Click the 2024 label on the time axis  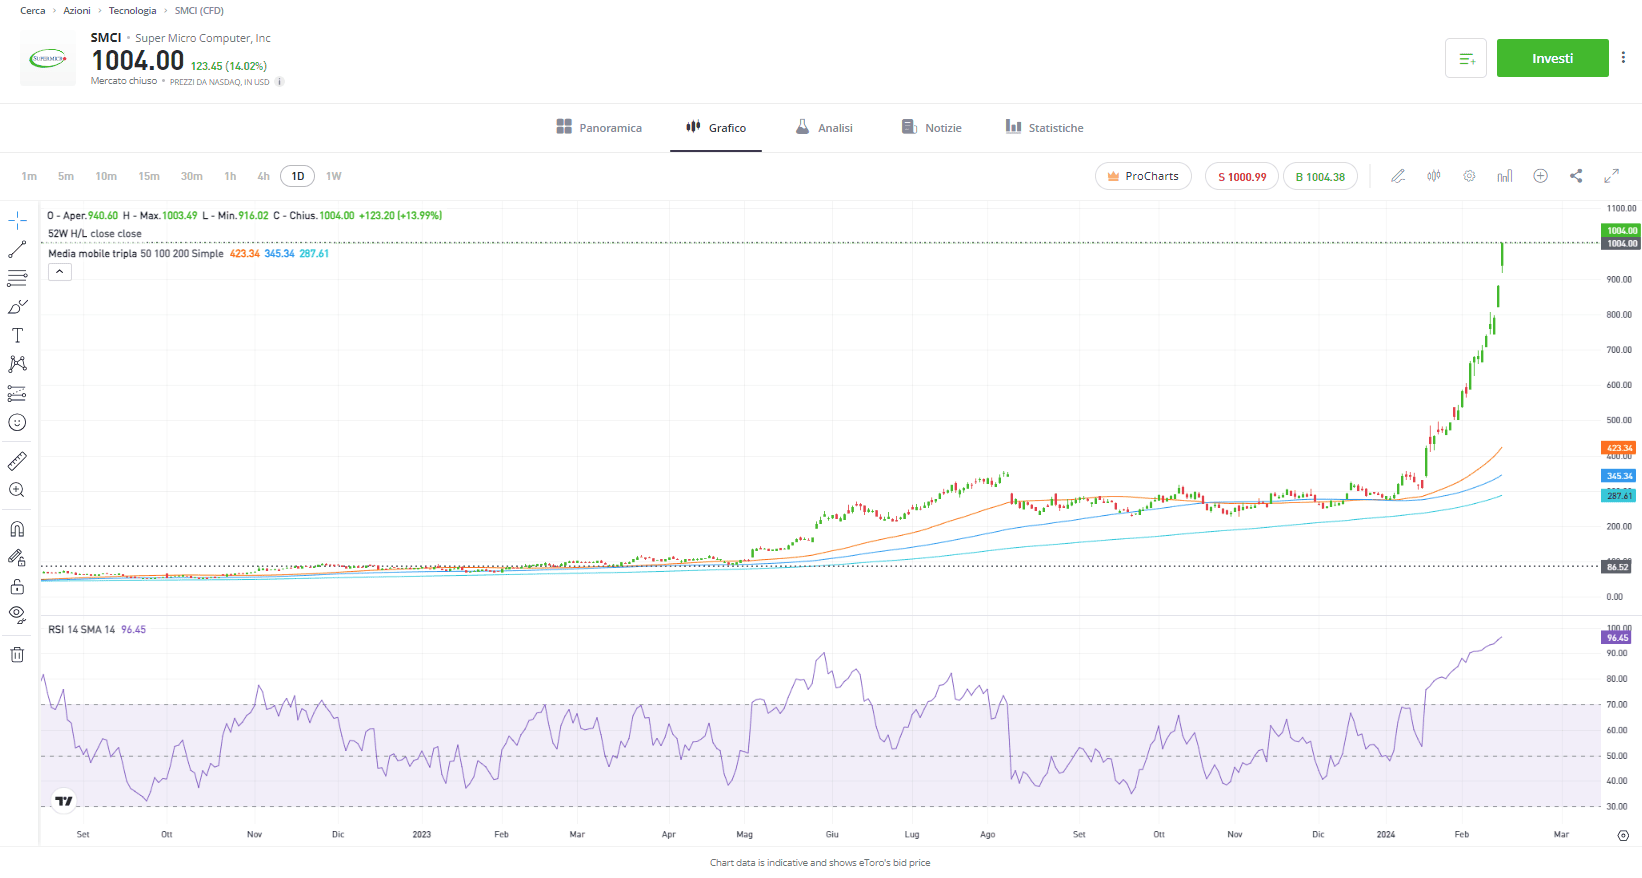[1386, 834]
